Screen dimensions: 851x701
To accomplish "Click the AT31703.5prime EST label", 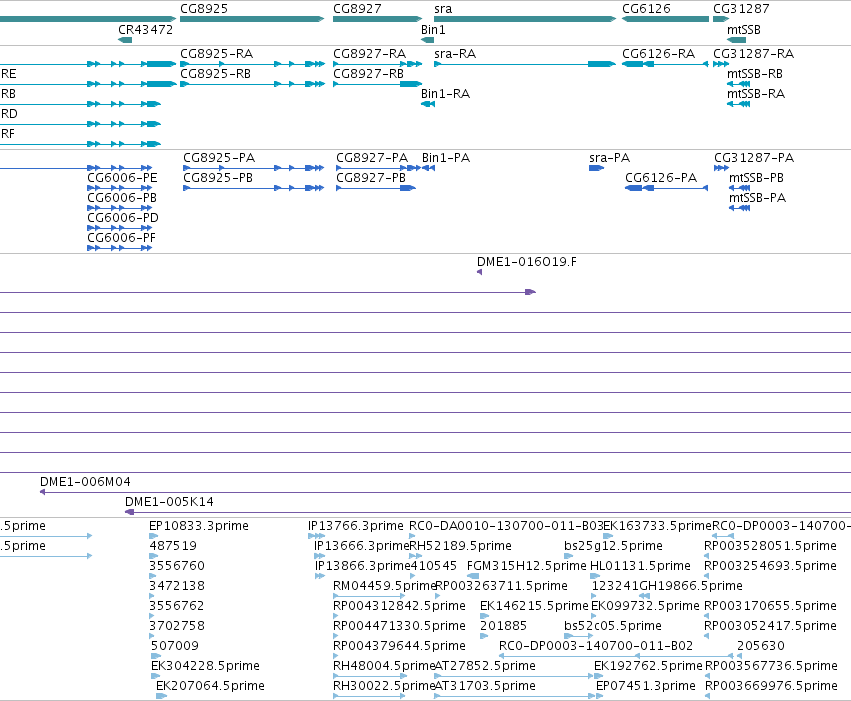I will pyautogui.click(x=485, y=686).
